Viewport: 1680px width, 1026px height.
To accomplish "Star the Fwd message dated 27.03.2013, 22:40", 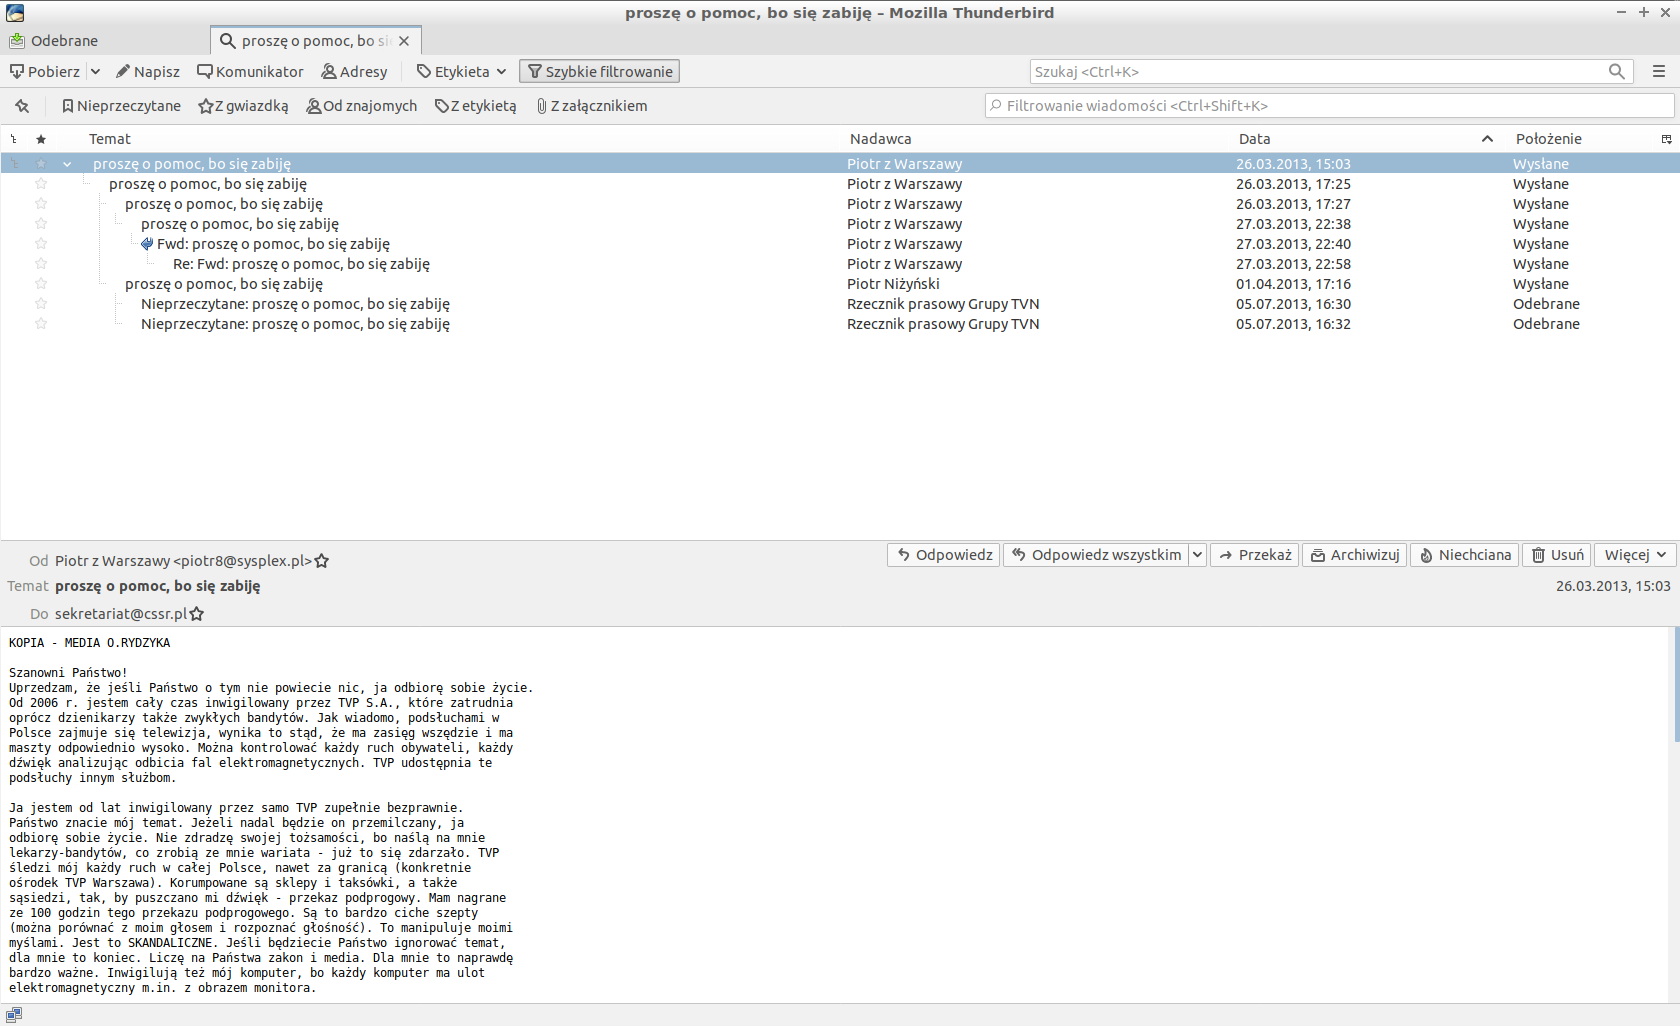I will click(41, 244).
